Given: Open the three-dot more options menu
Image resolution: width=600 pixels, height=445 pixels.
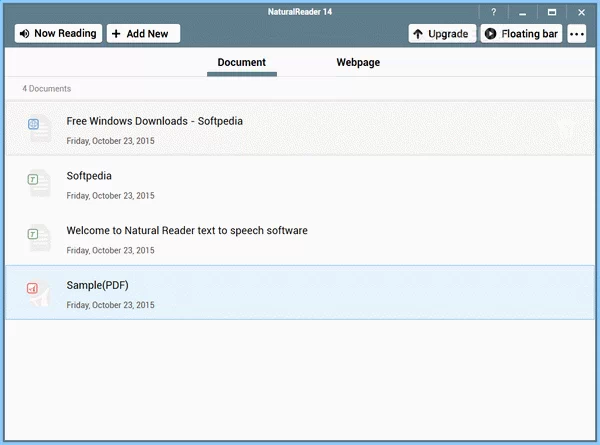Looking at the screenshot, I should [576, 34].
